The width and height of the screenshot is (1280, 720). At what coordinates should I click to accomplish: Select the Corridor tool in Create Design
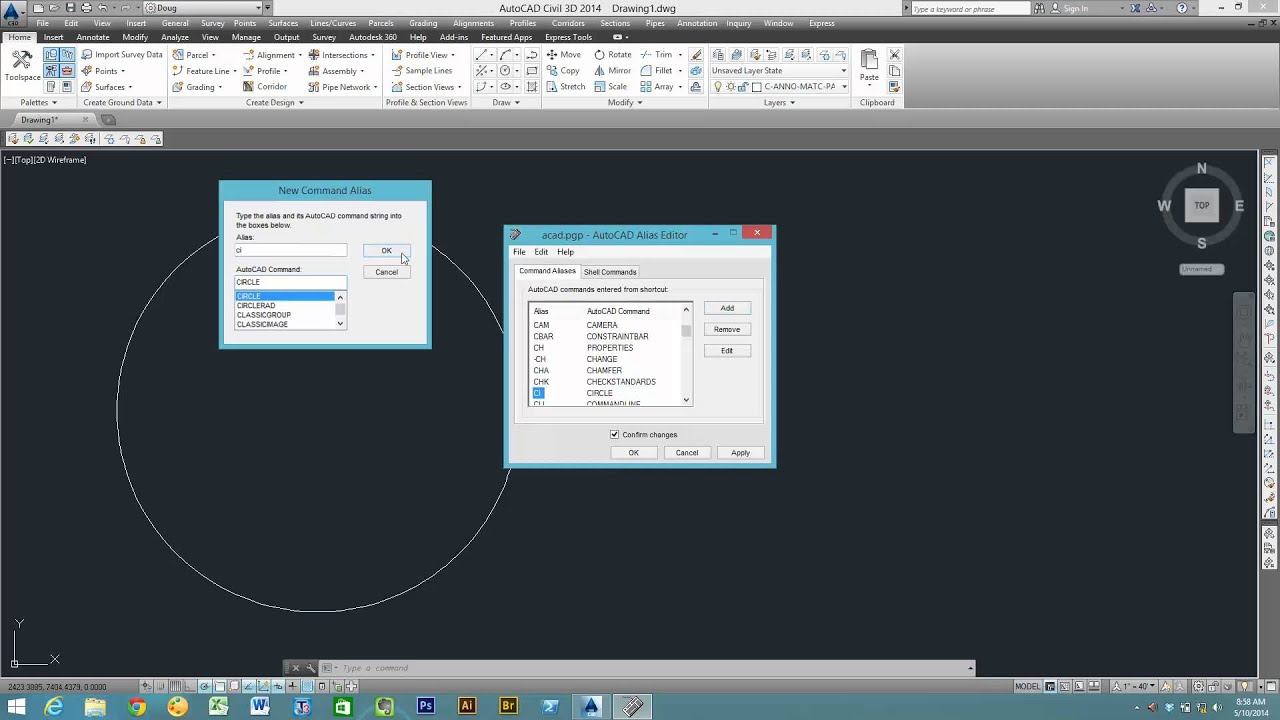pos(264,86)
